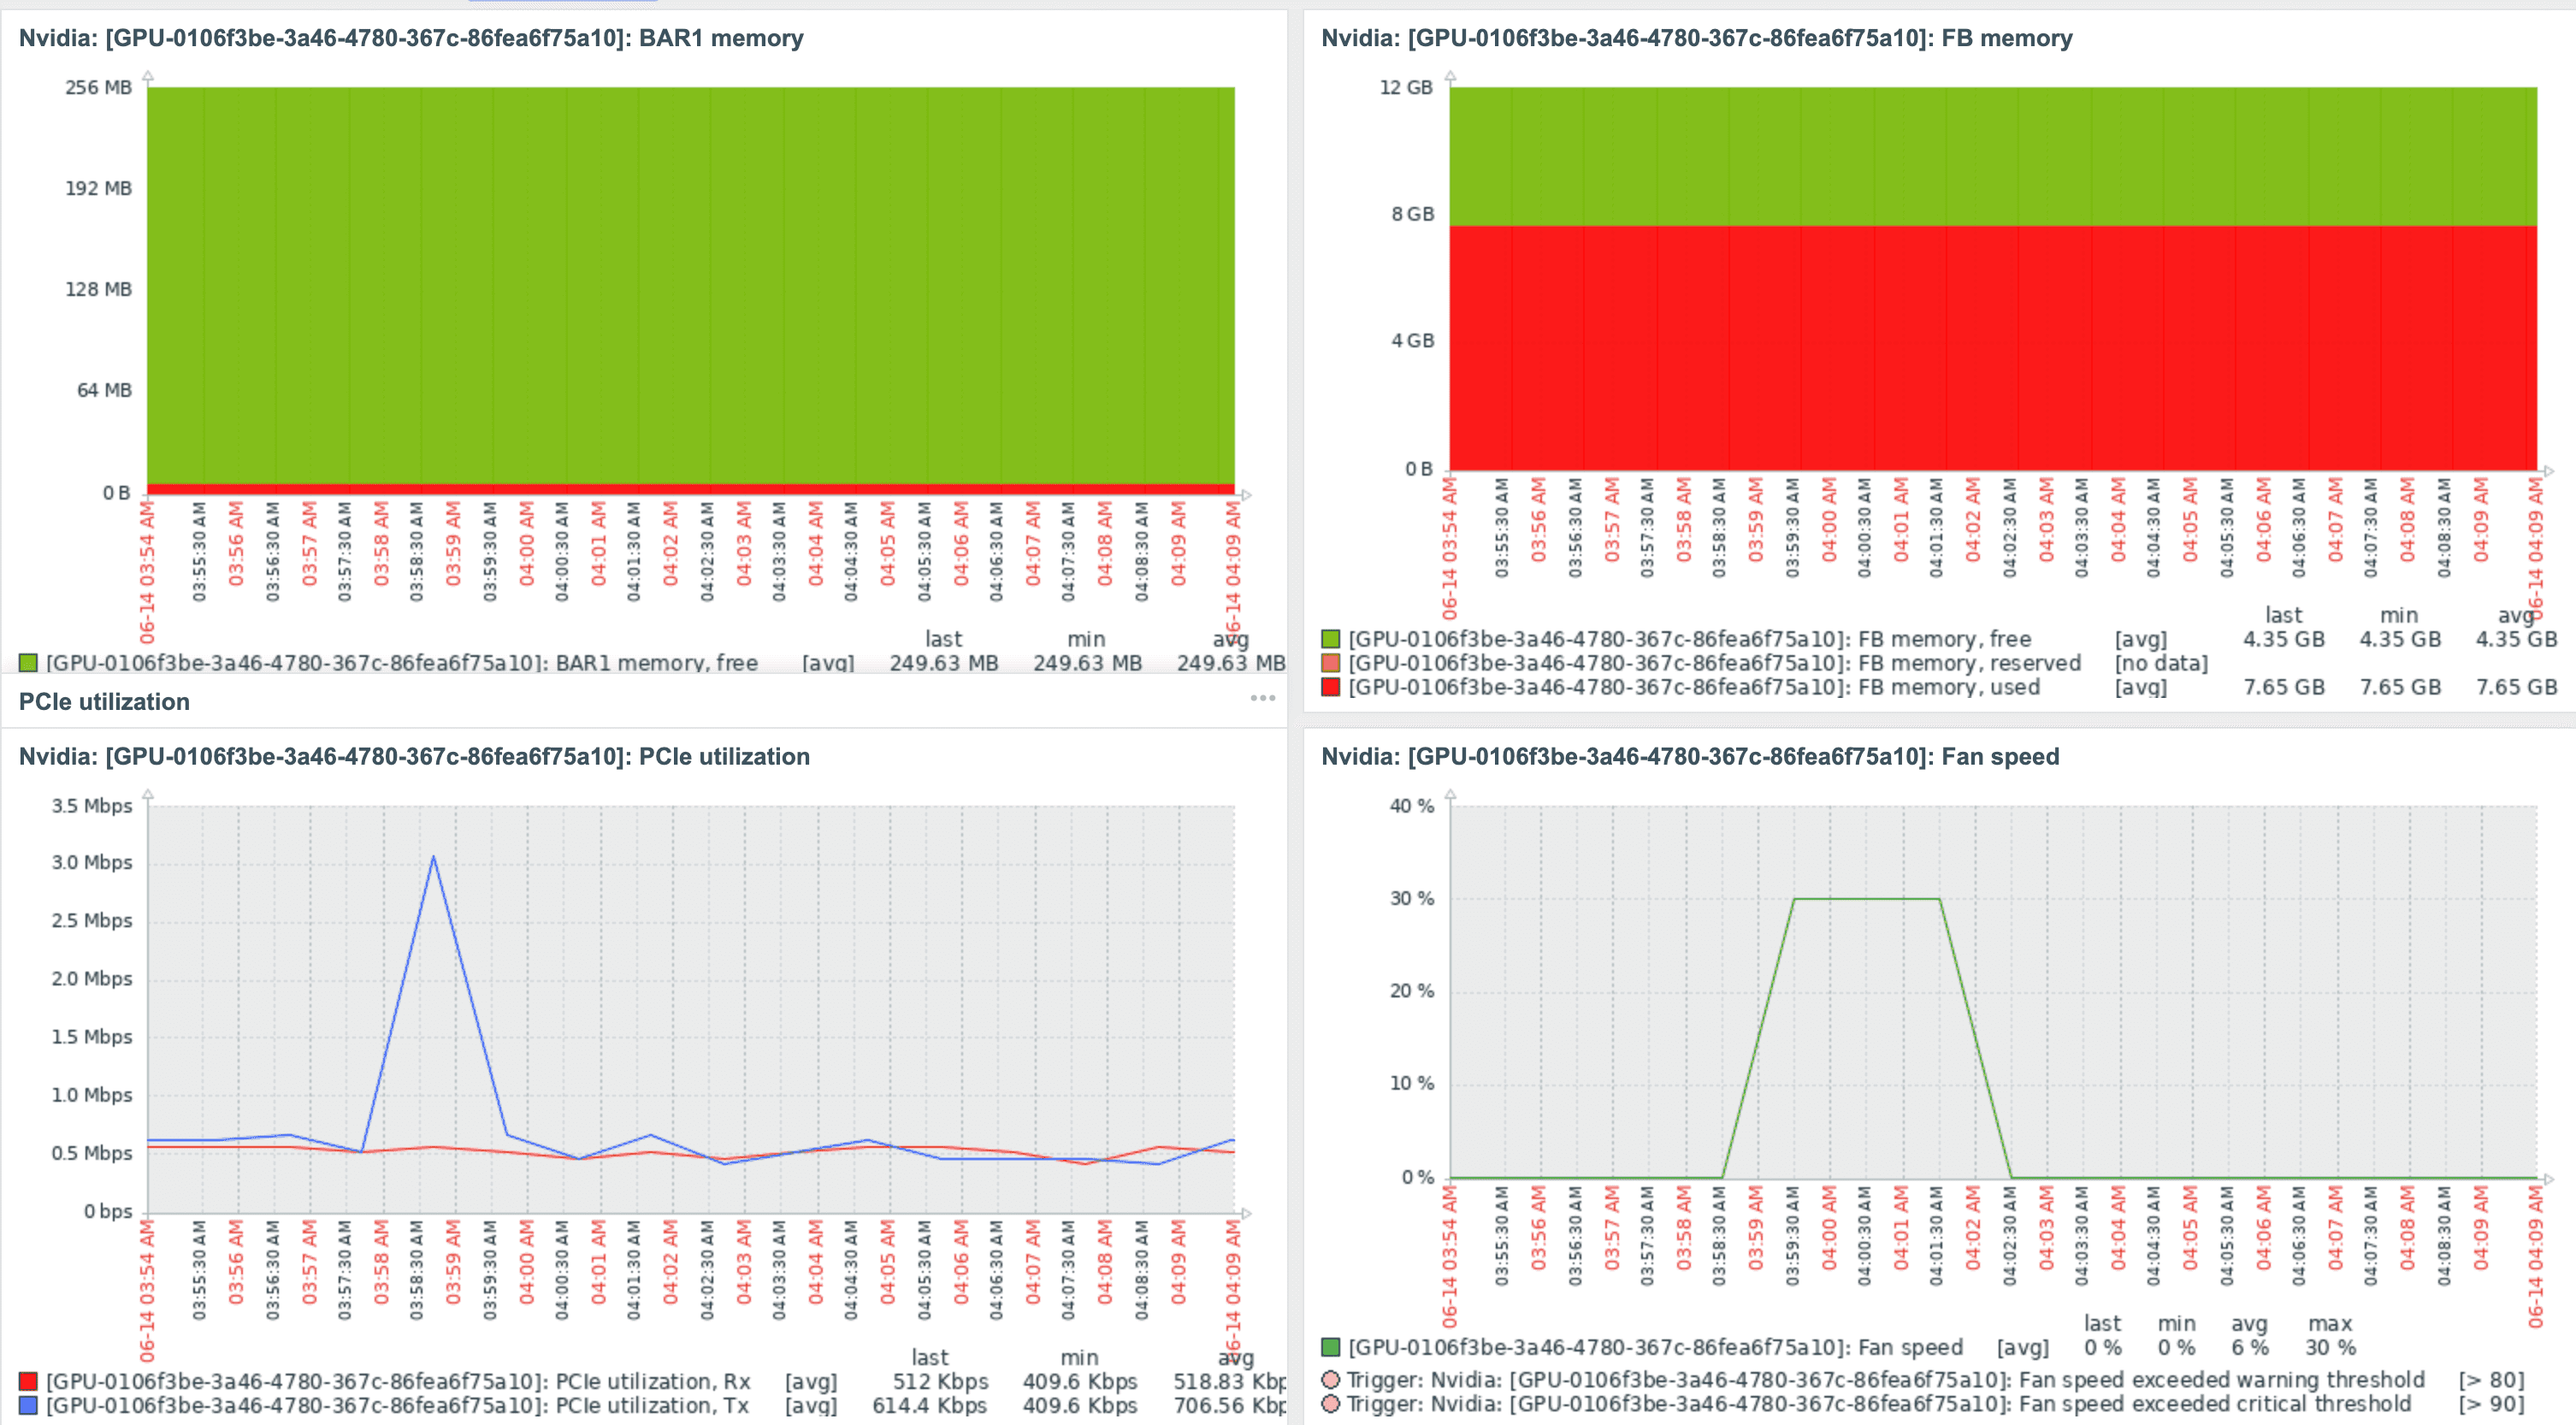The width and height of the screenshot is (2576, 1425).
Task: Click the fan speed critical threshold trigger icon
Action: click(x=1330, y=1404)
